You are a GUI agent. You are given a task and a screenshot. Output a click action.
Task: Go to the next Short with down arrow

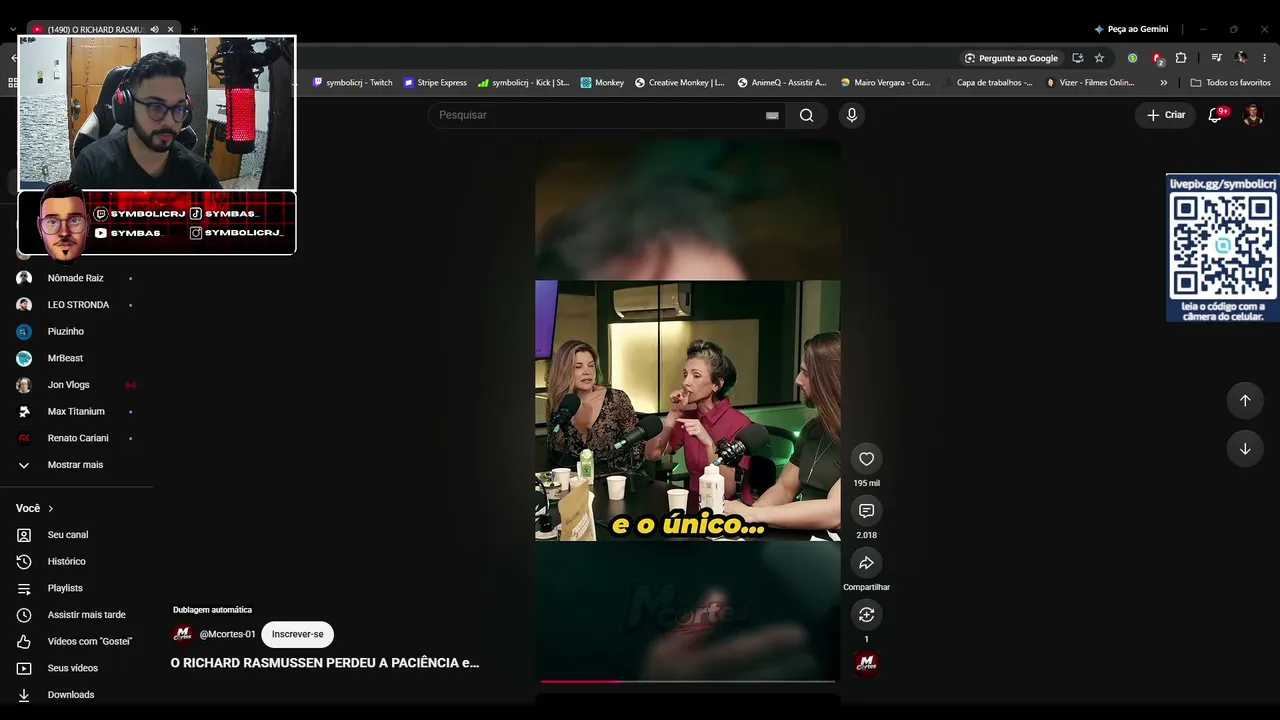coord(1245,449)
